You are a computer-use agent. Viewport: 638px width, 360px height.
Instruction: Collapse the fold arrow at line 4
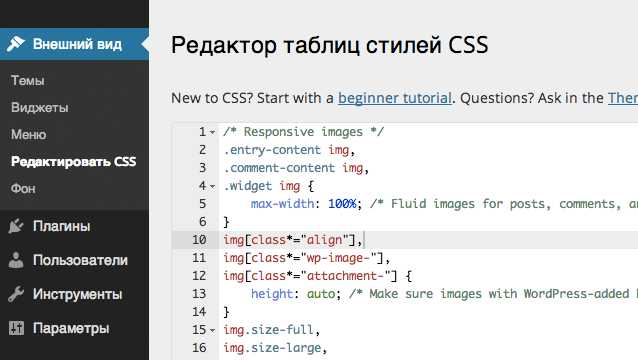(x=212, y=186)
